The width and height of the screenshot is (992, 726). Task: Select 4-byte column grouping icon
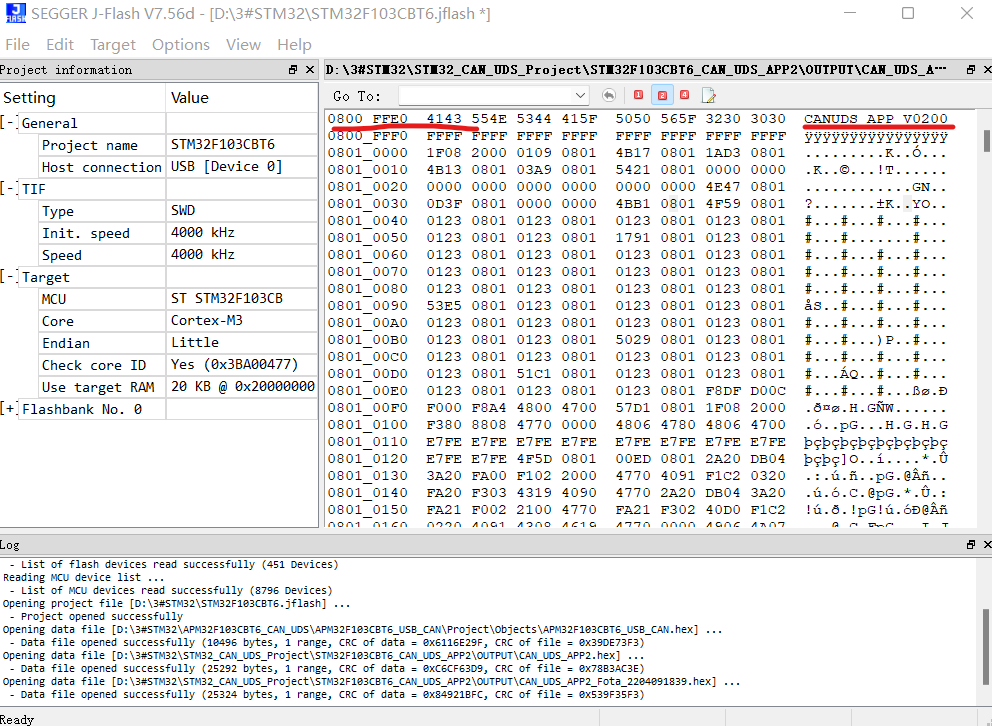tap(685, 94)
